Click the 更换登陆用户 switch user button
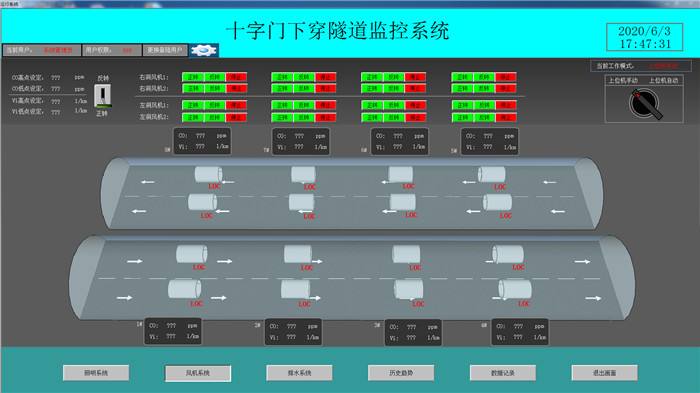Image resolution: width=700 pixels, height=393 pixels. (165, 50)
